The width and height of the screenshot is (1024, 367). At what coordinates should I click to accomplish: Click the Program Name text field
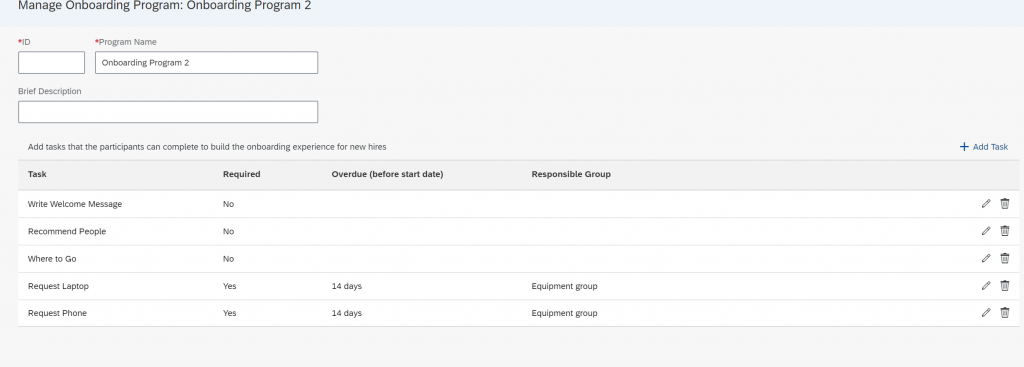(x=206, y=63)
